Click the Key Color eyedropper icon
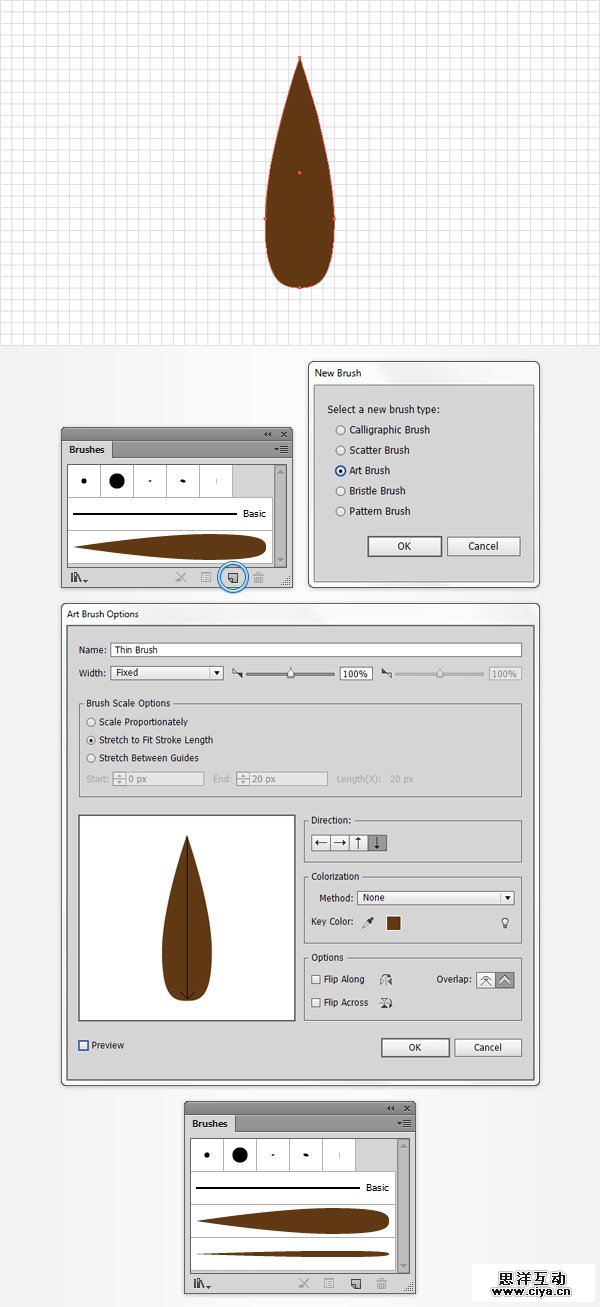This screenshot has width=600, height=1307. coord(368,923)
